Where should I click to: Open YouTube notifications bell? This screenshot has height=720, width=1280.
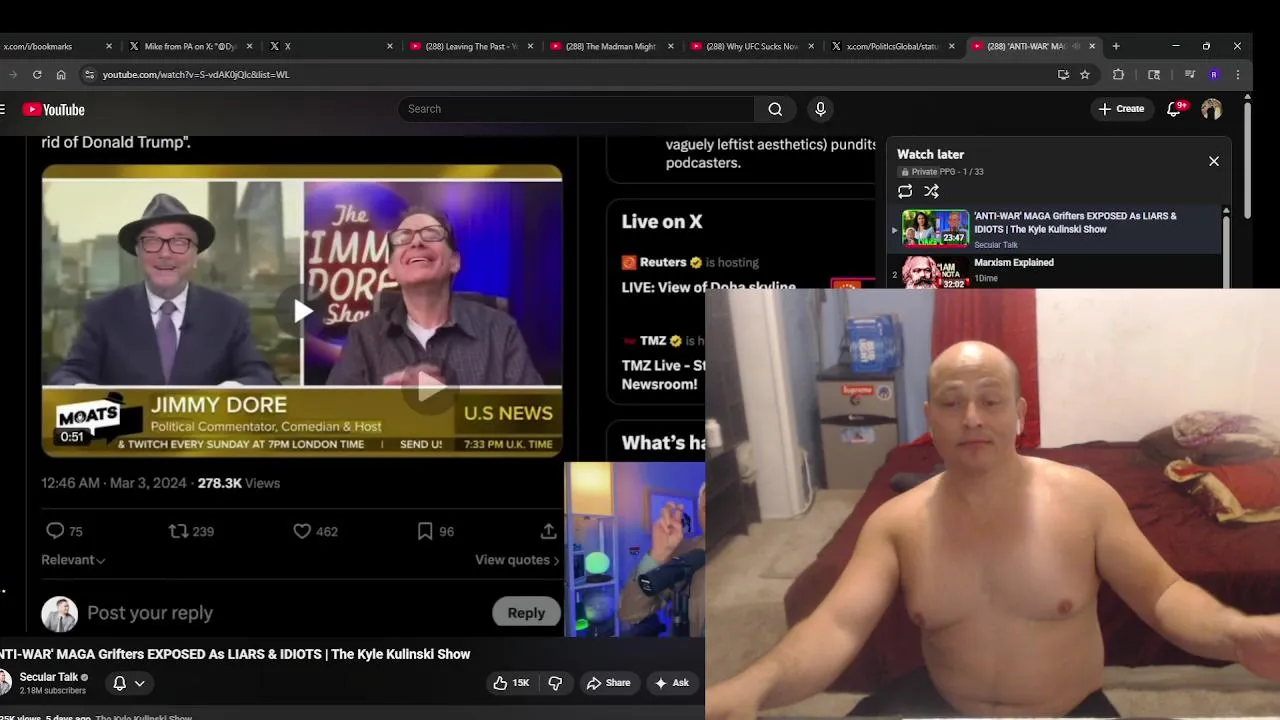1175,109
